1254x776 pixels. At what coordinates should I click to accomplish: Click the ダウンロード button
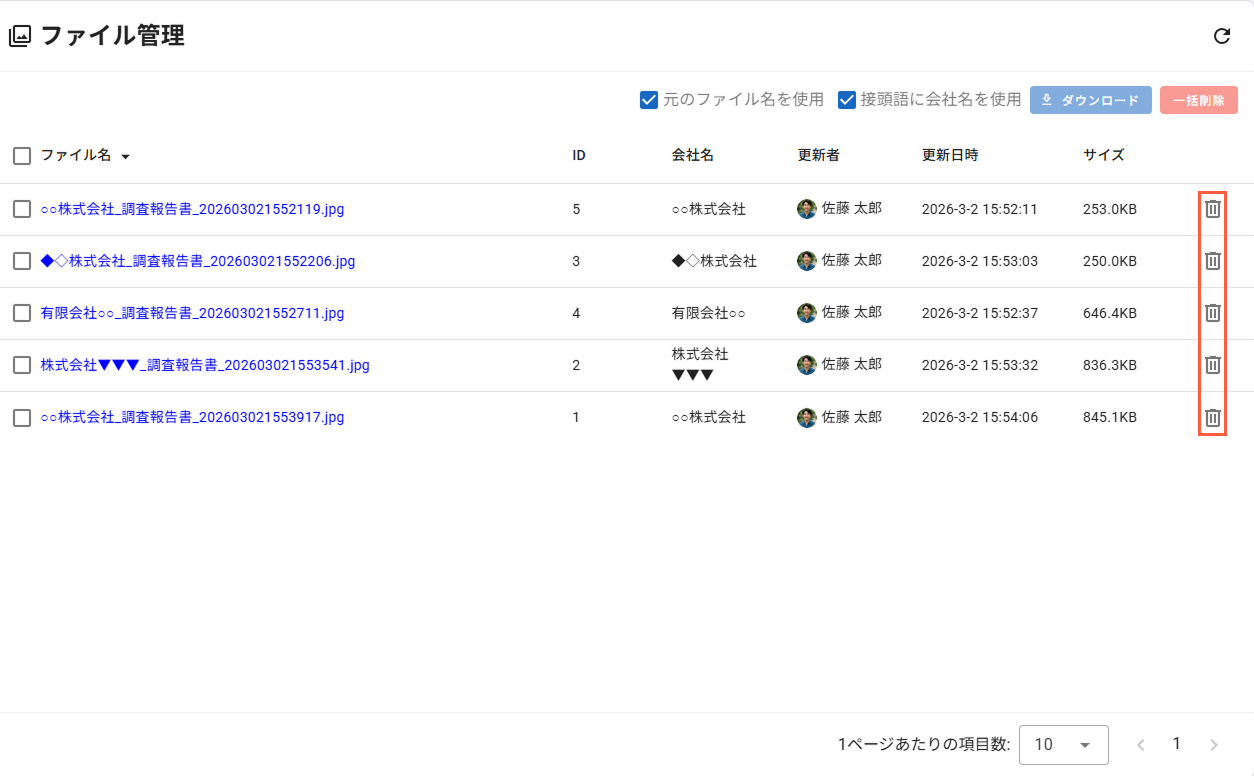click(x=1090, y=100)
